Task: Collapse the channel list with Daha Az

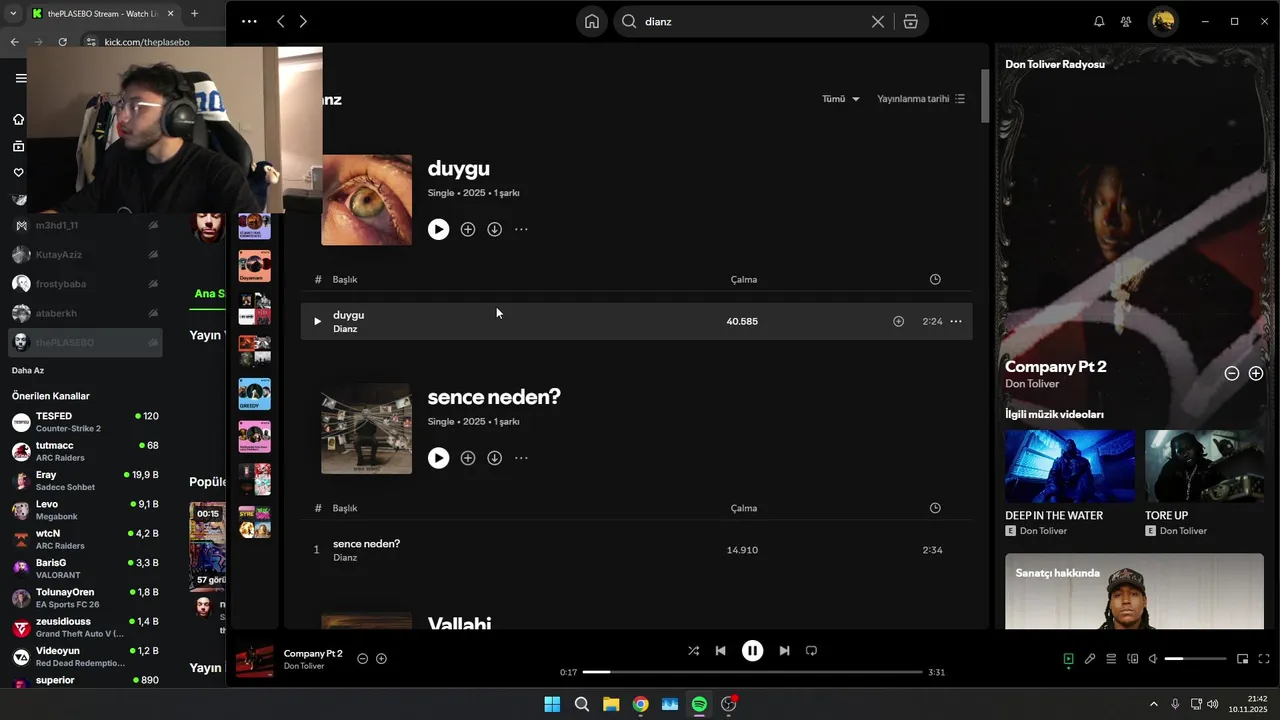Action: tap(28, 370)
